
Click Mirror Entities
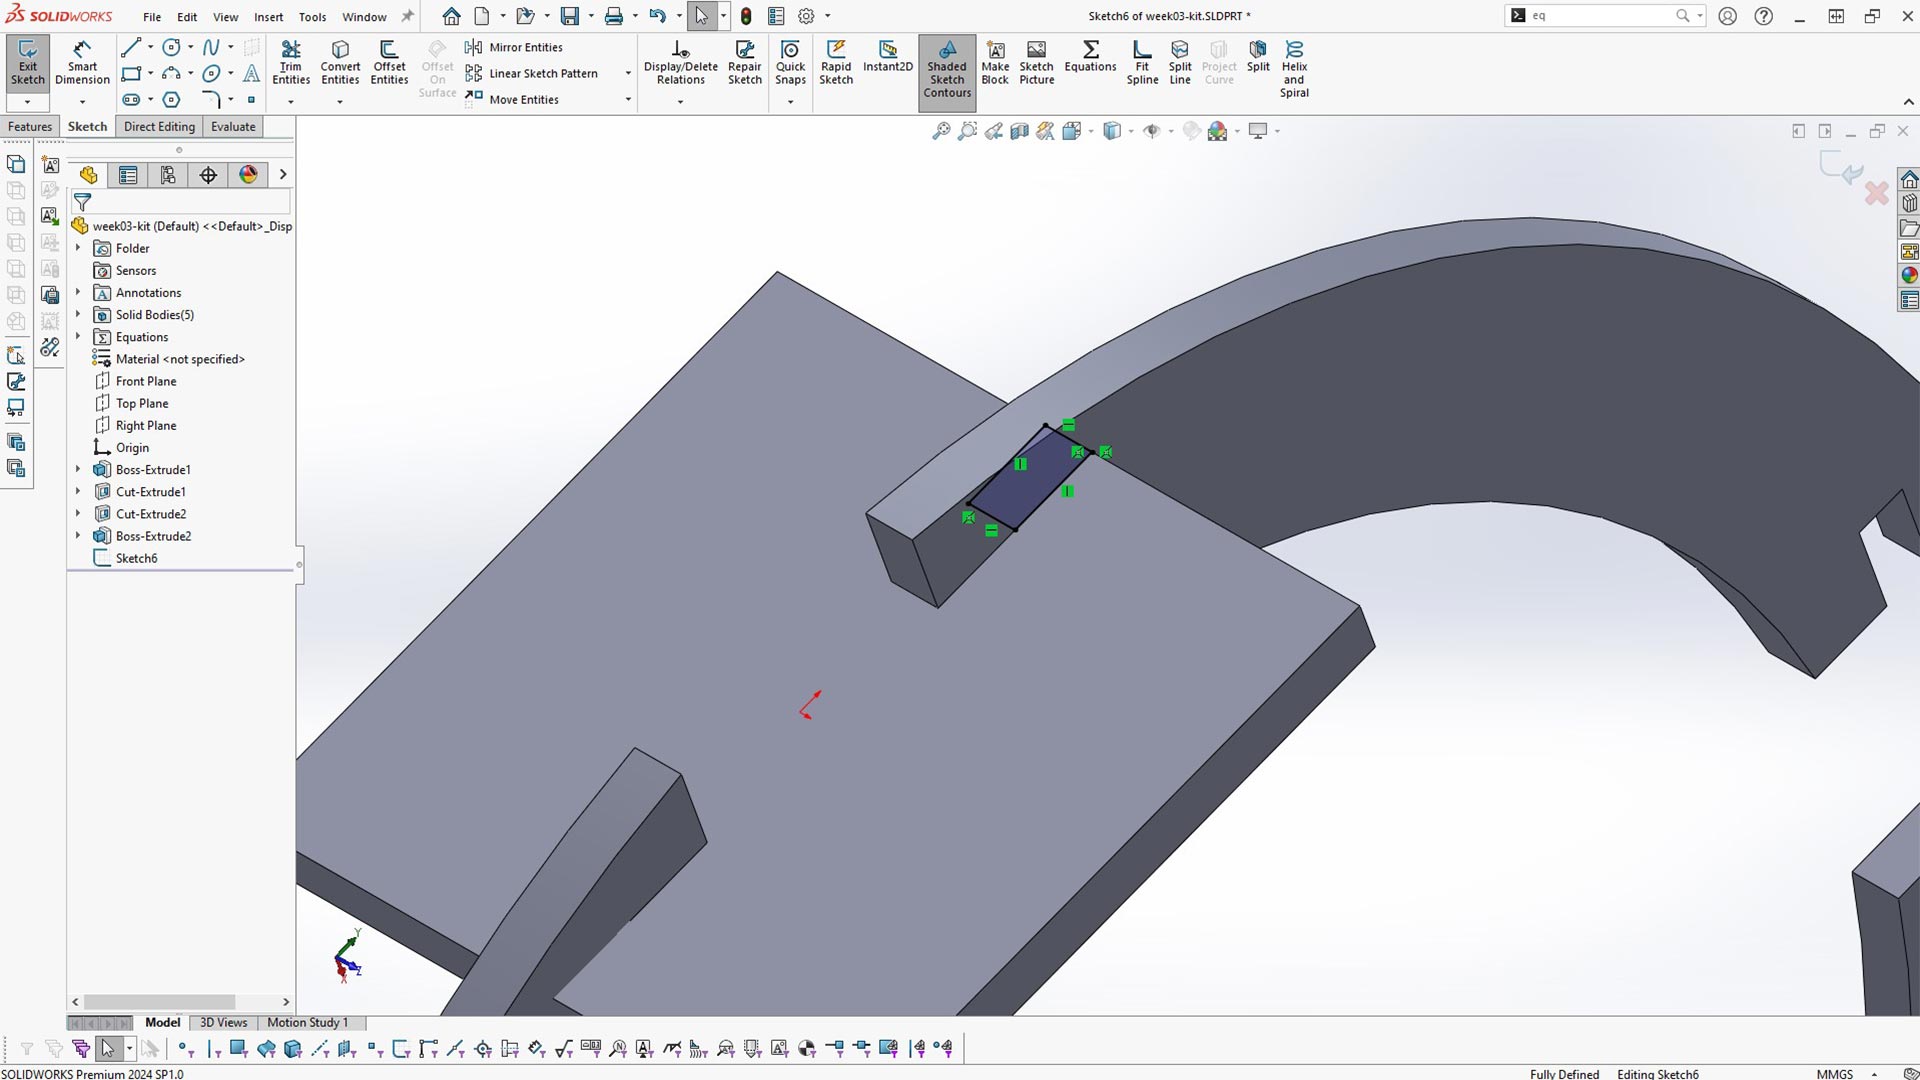(514, 47)
